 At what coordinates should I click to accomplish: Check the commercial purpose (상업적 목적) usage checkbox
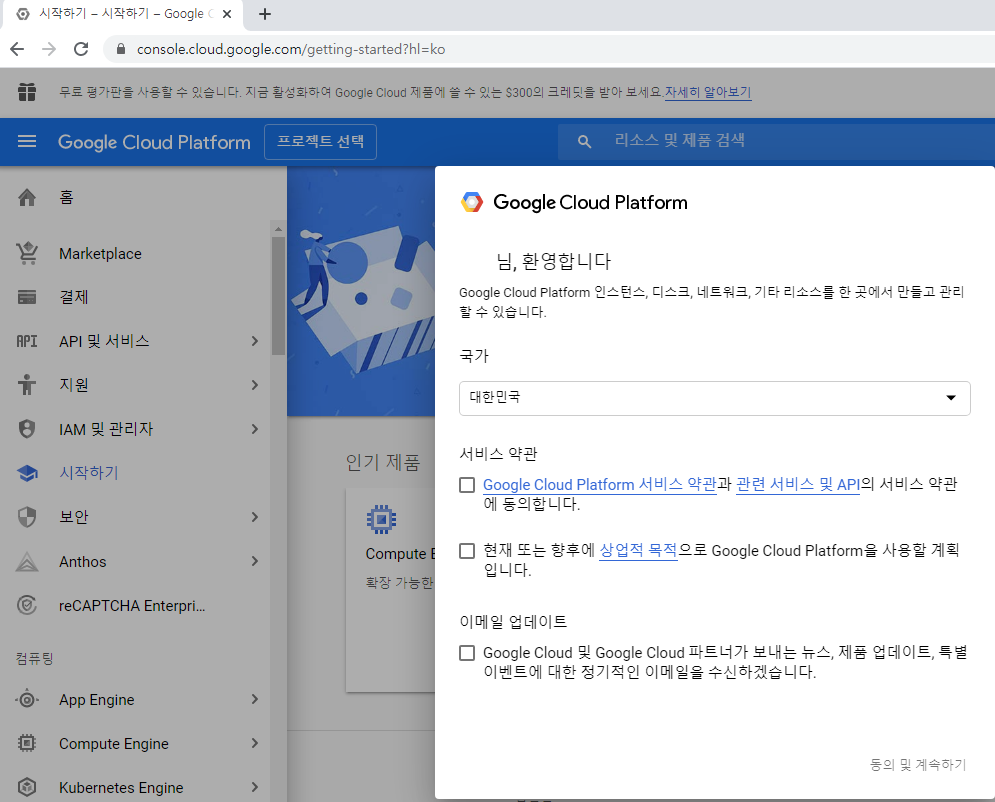tap(467, 551)
